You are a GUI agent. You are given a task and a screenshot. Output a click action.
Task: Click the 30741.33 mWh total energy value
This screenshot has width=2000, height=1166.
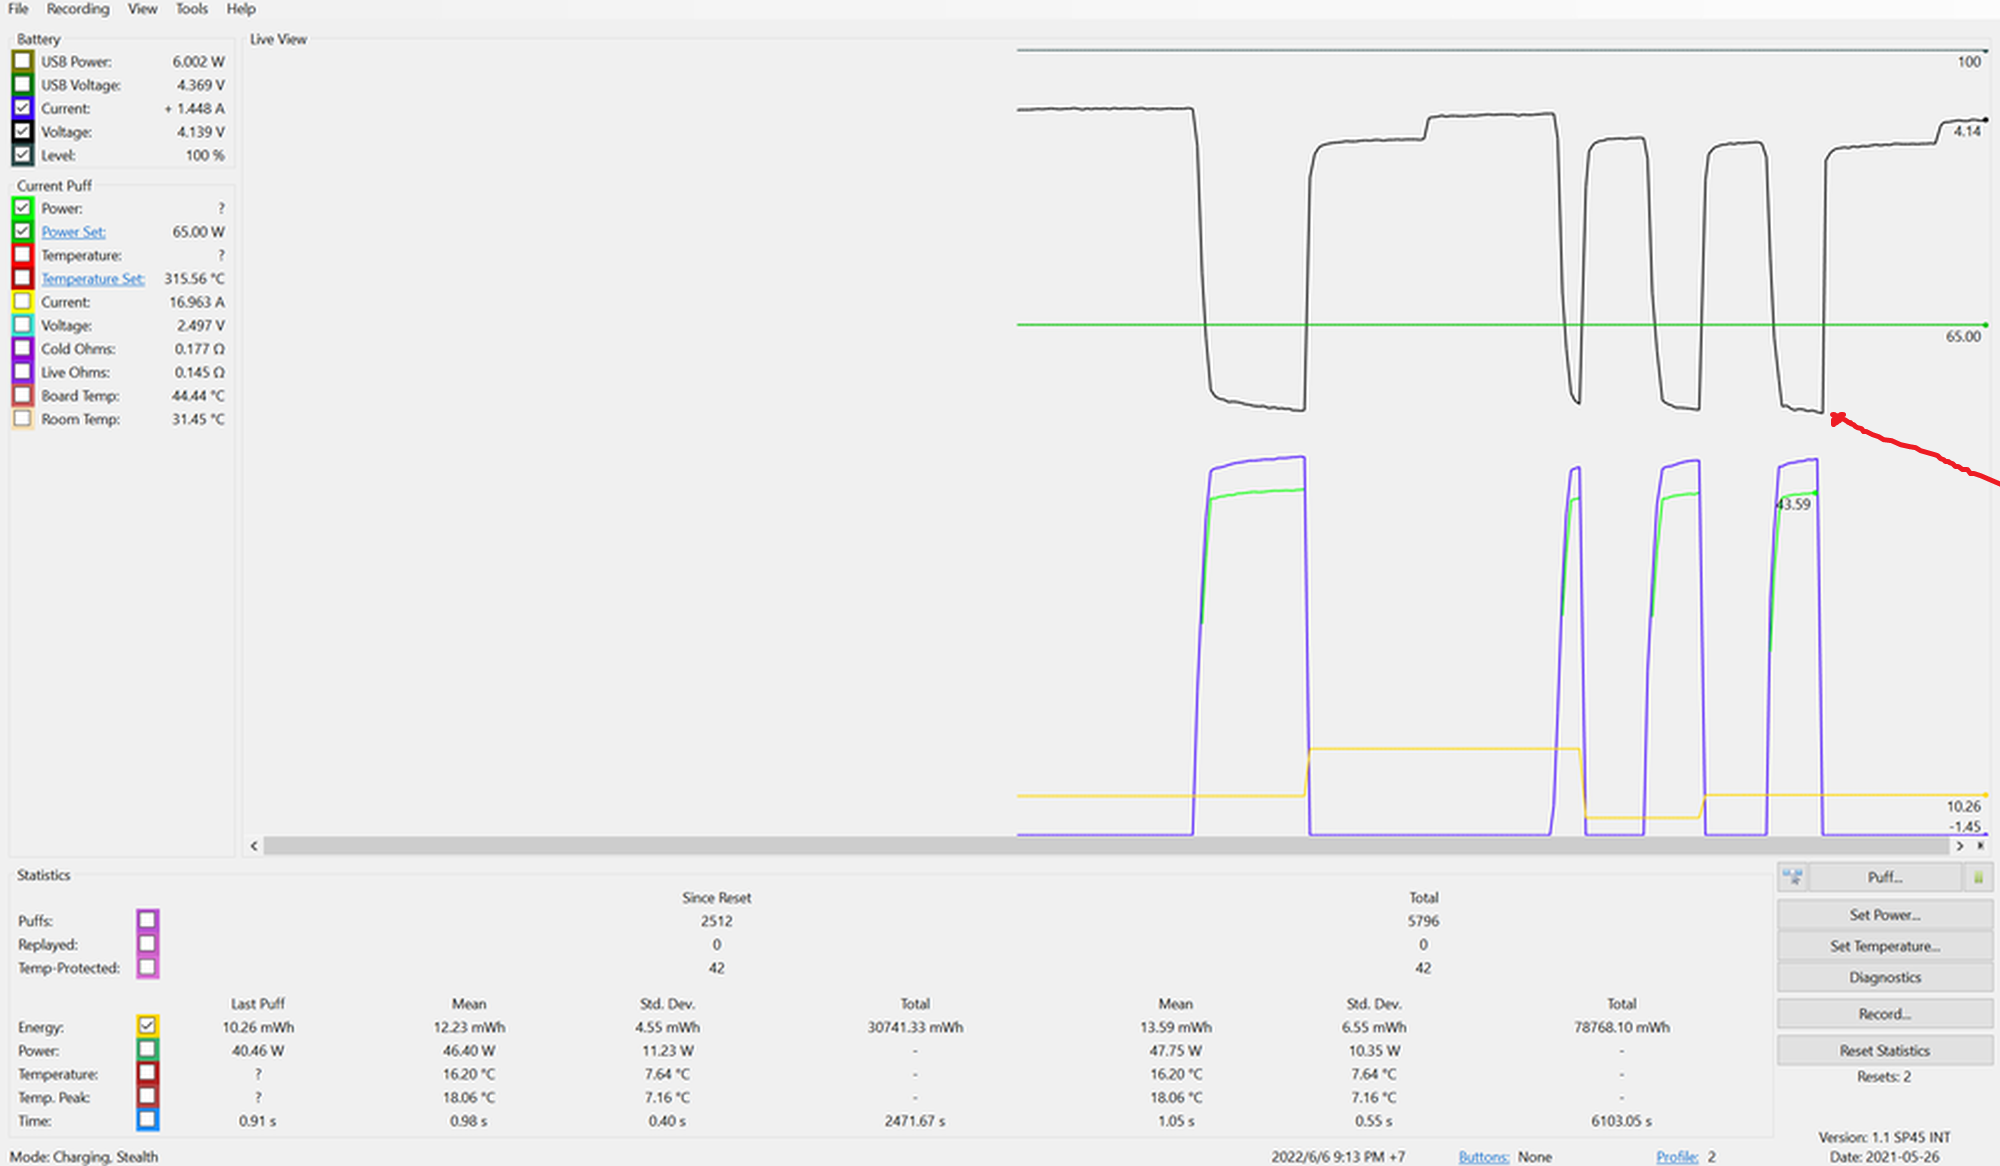[x=915, y=1027]
